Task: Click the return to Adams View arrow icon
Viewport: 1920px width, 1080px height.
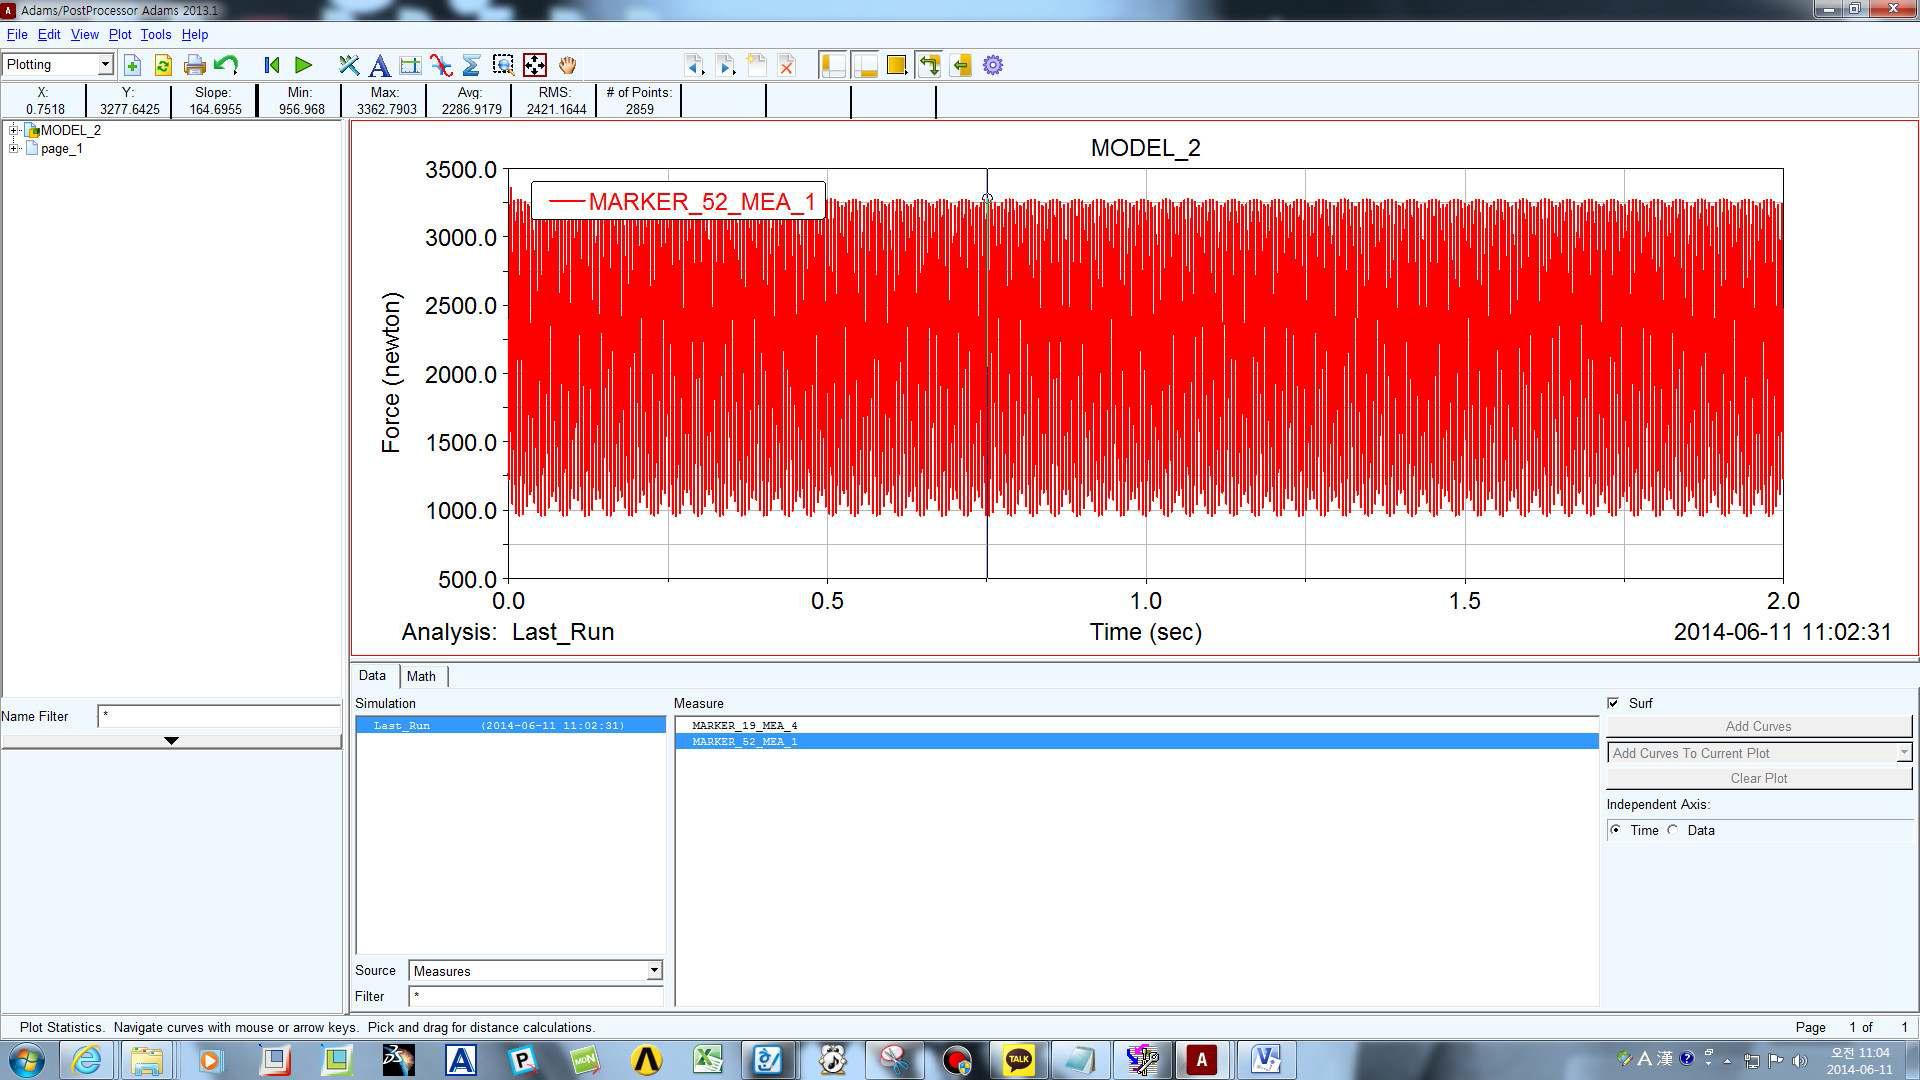Action: pyautogui.click(x=961, y=66)
